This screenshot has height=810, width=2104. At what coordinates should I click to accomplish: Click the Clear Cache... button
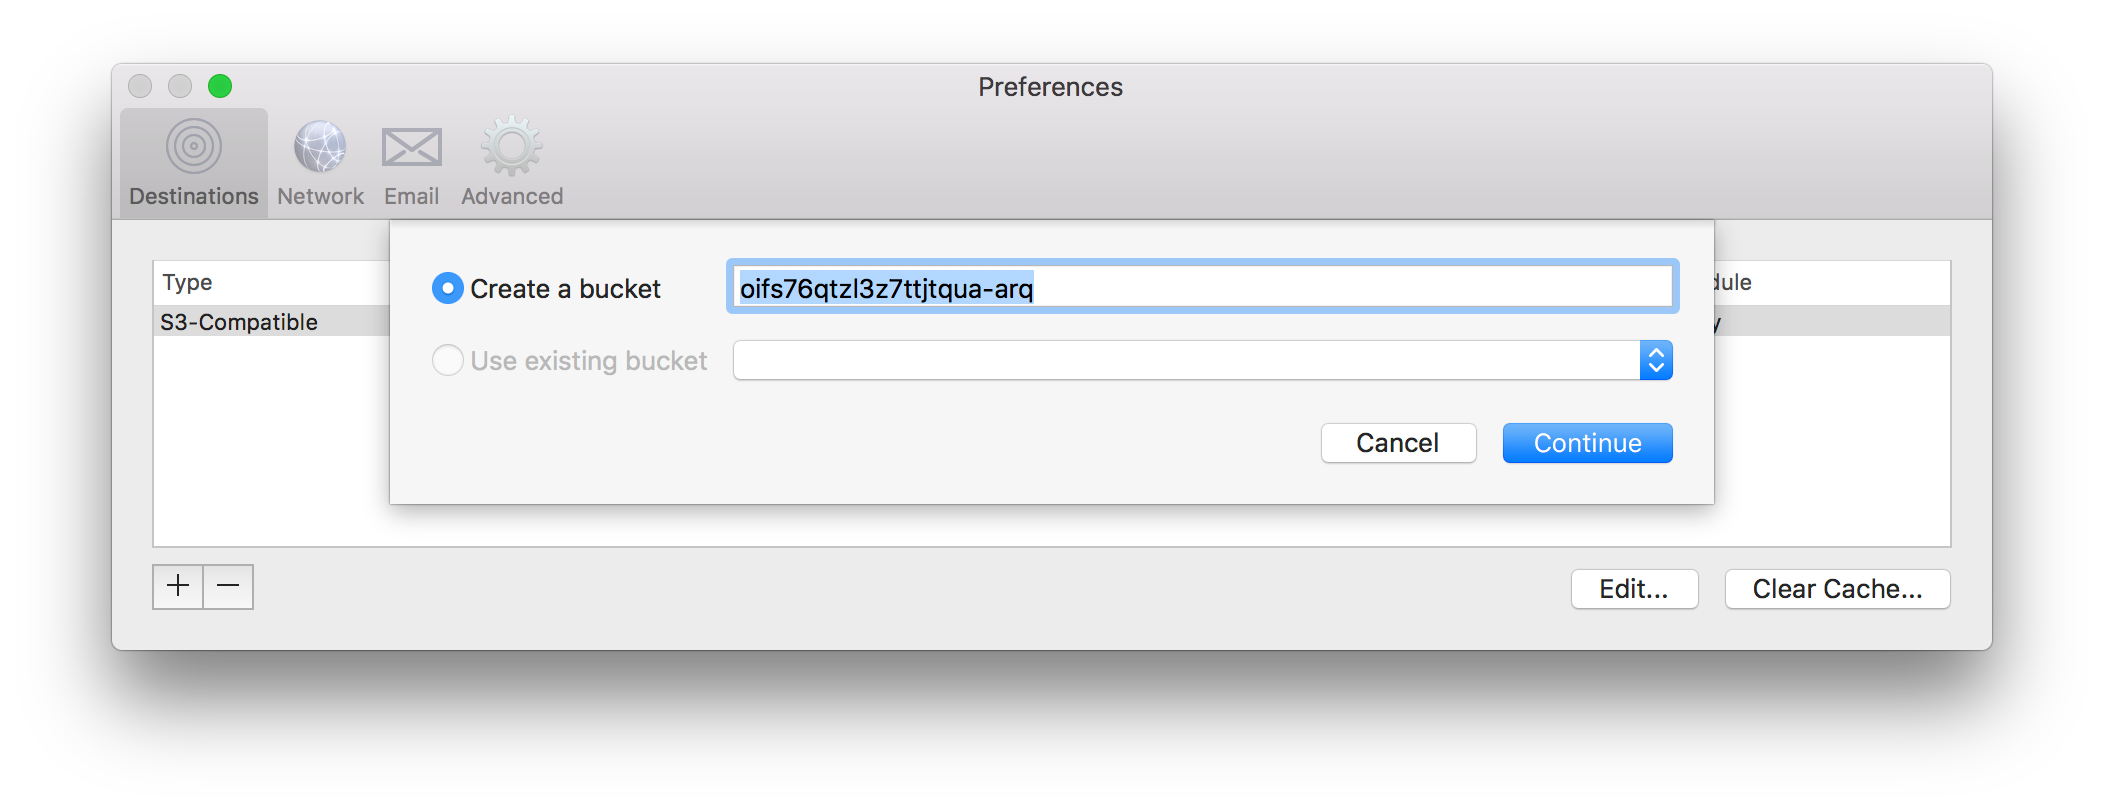click(1837, 589)
